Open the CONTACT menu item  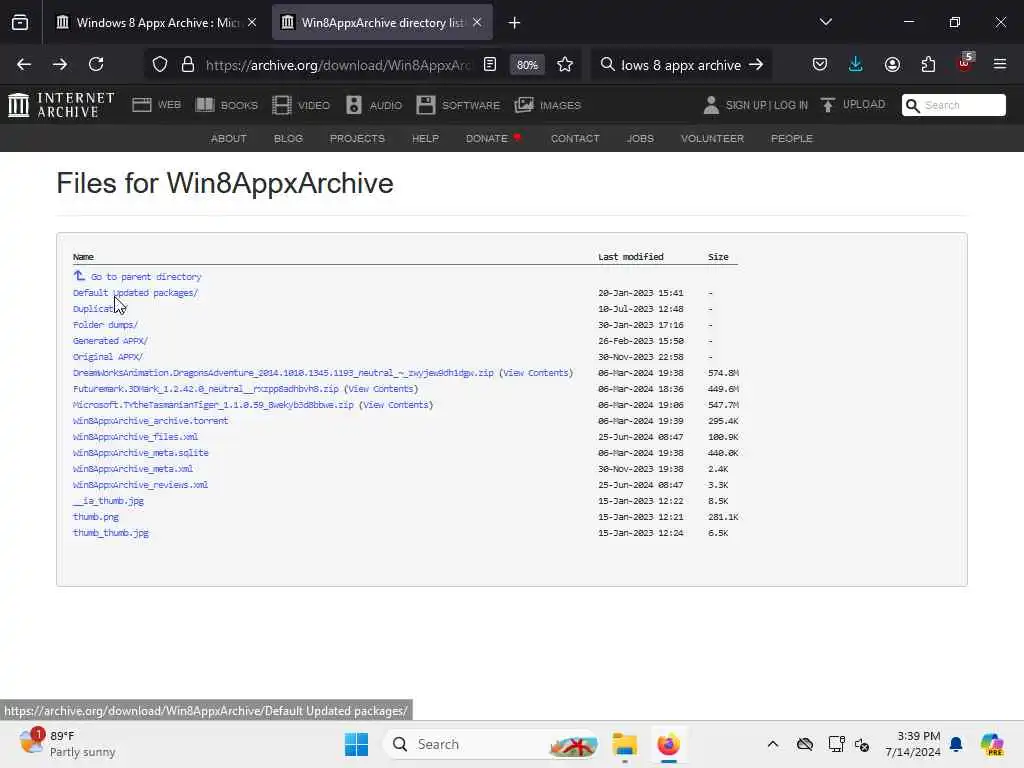575,138
